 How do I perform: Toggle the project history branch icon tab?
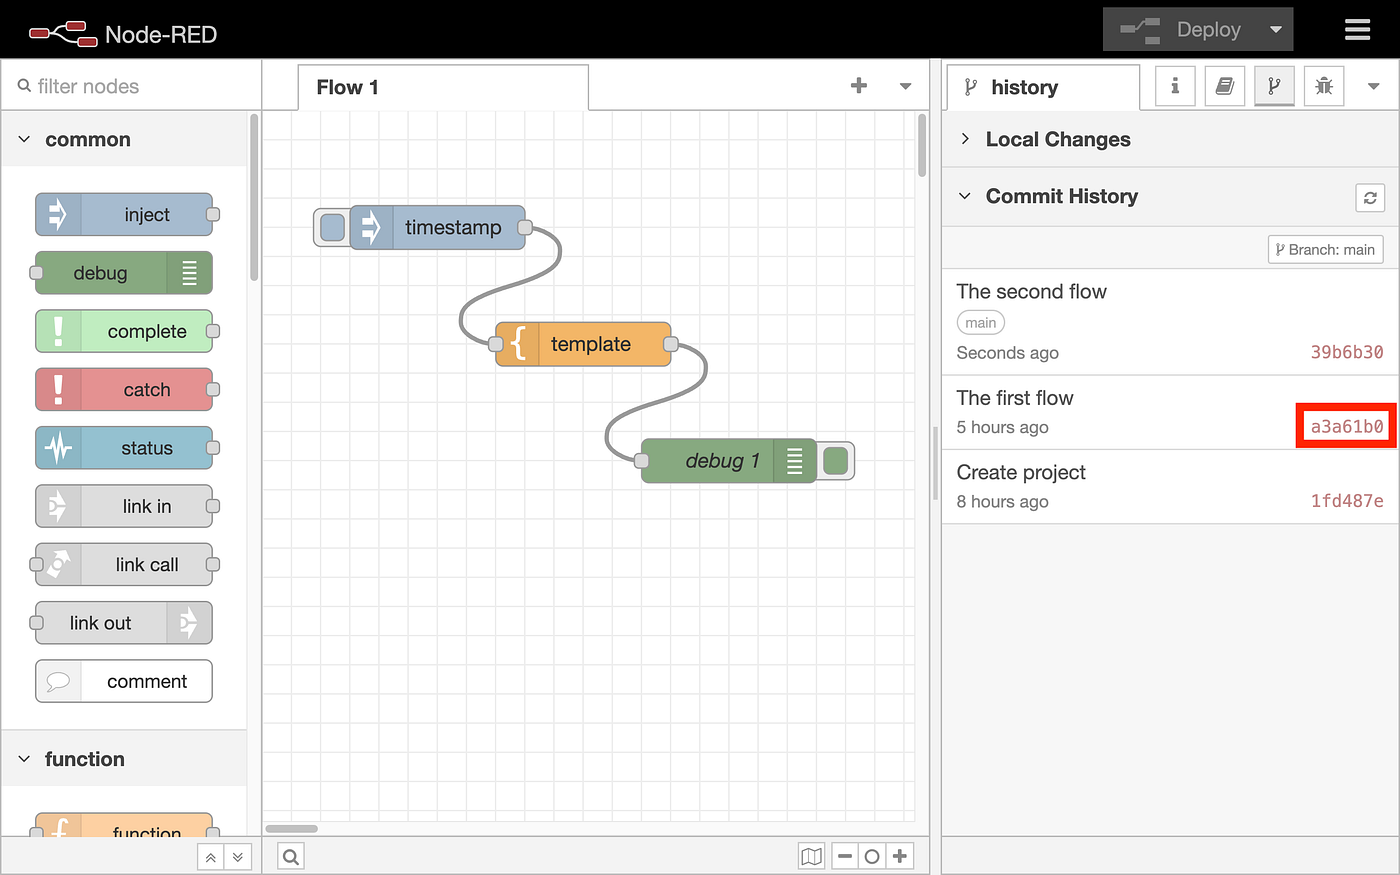point(1274,87)
